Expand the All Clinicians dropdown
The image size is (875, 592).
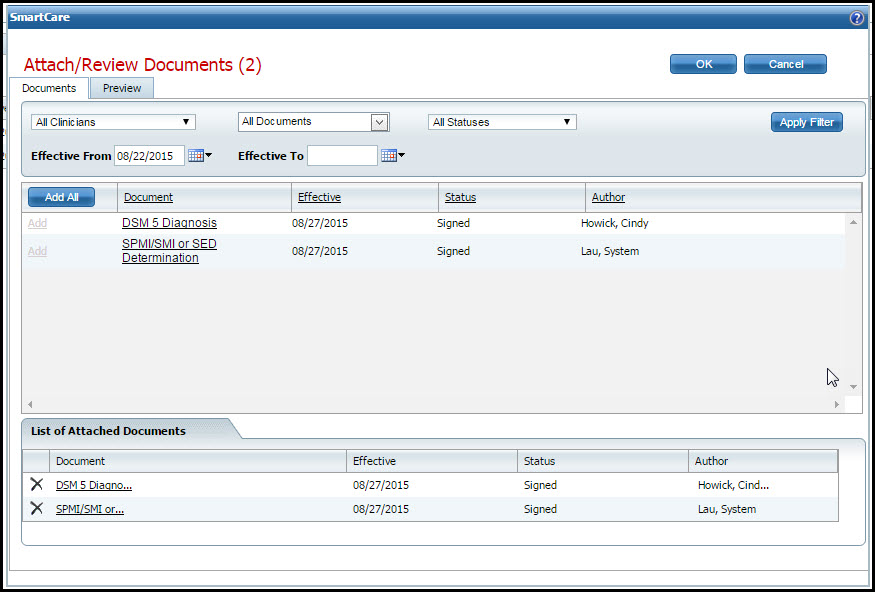coord(113,122)
